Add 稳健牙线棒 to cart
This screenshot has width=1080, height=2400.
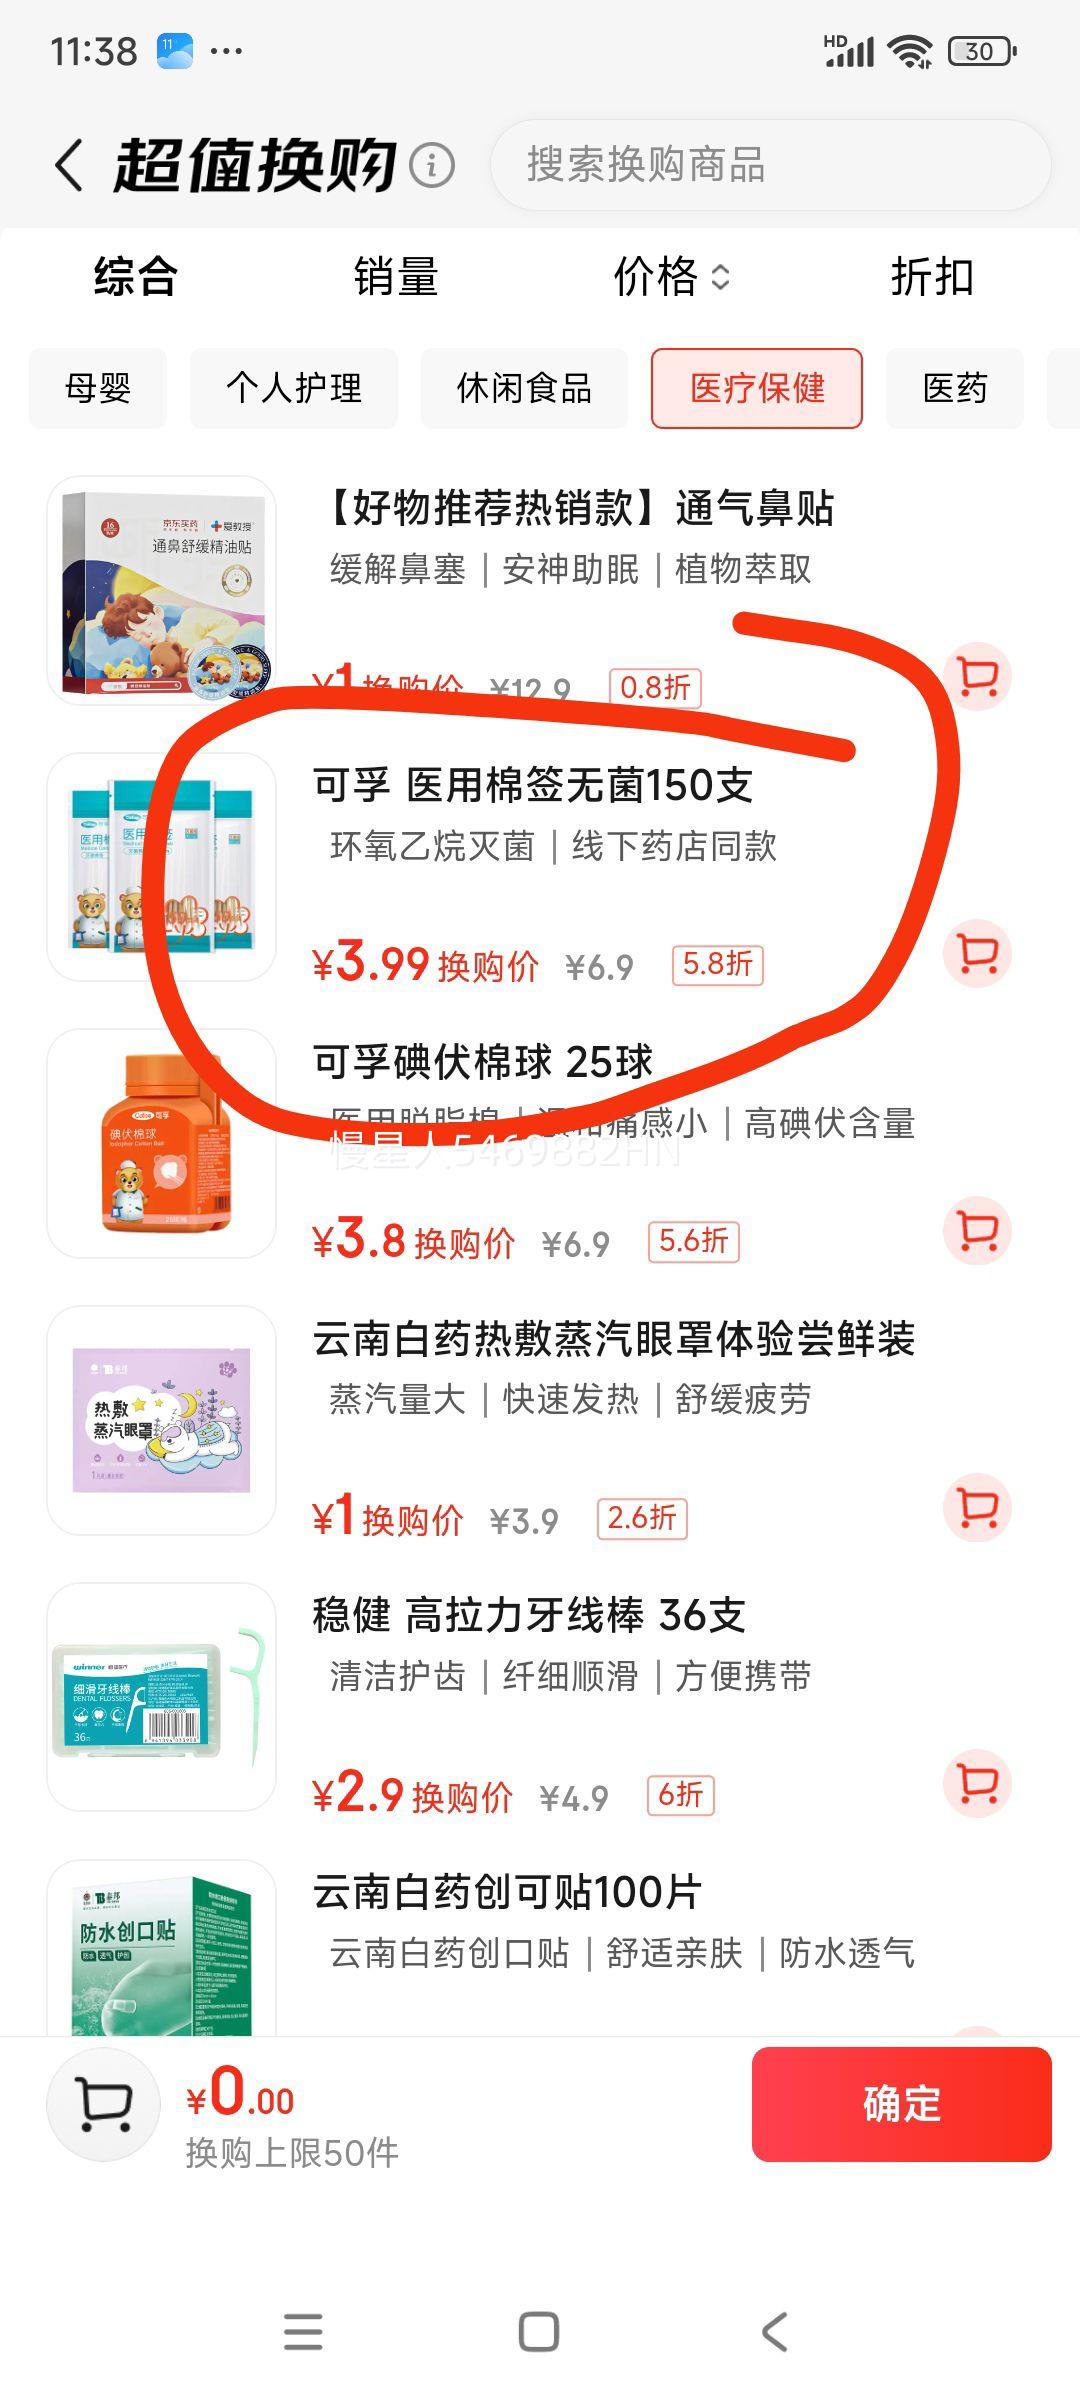978,1783
